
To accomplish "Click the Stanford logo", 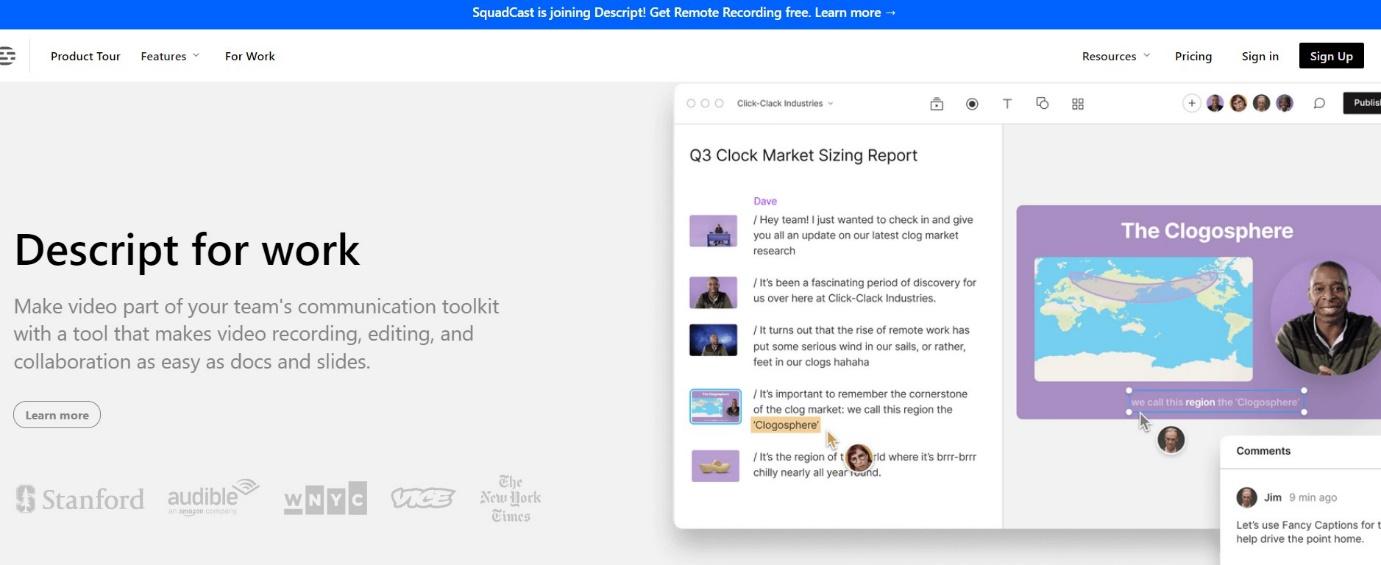I will point(80,498).
